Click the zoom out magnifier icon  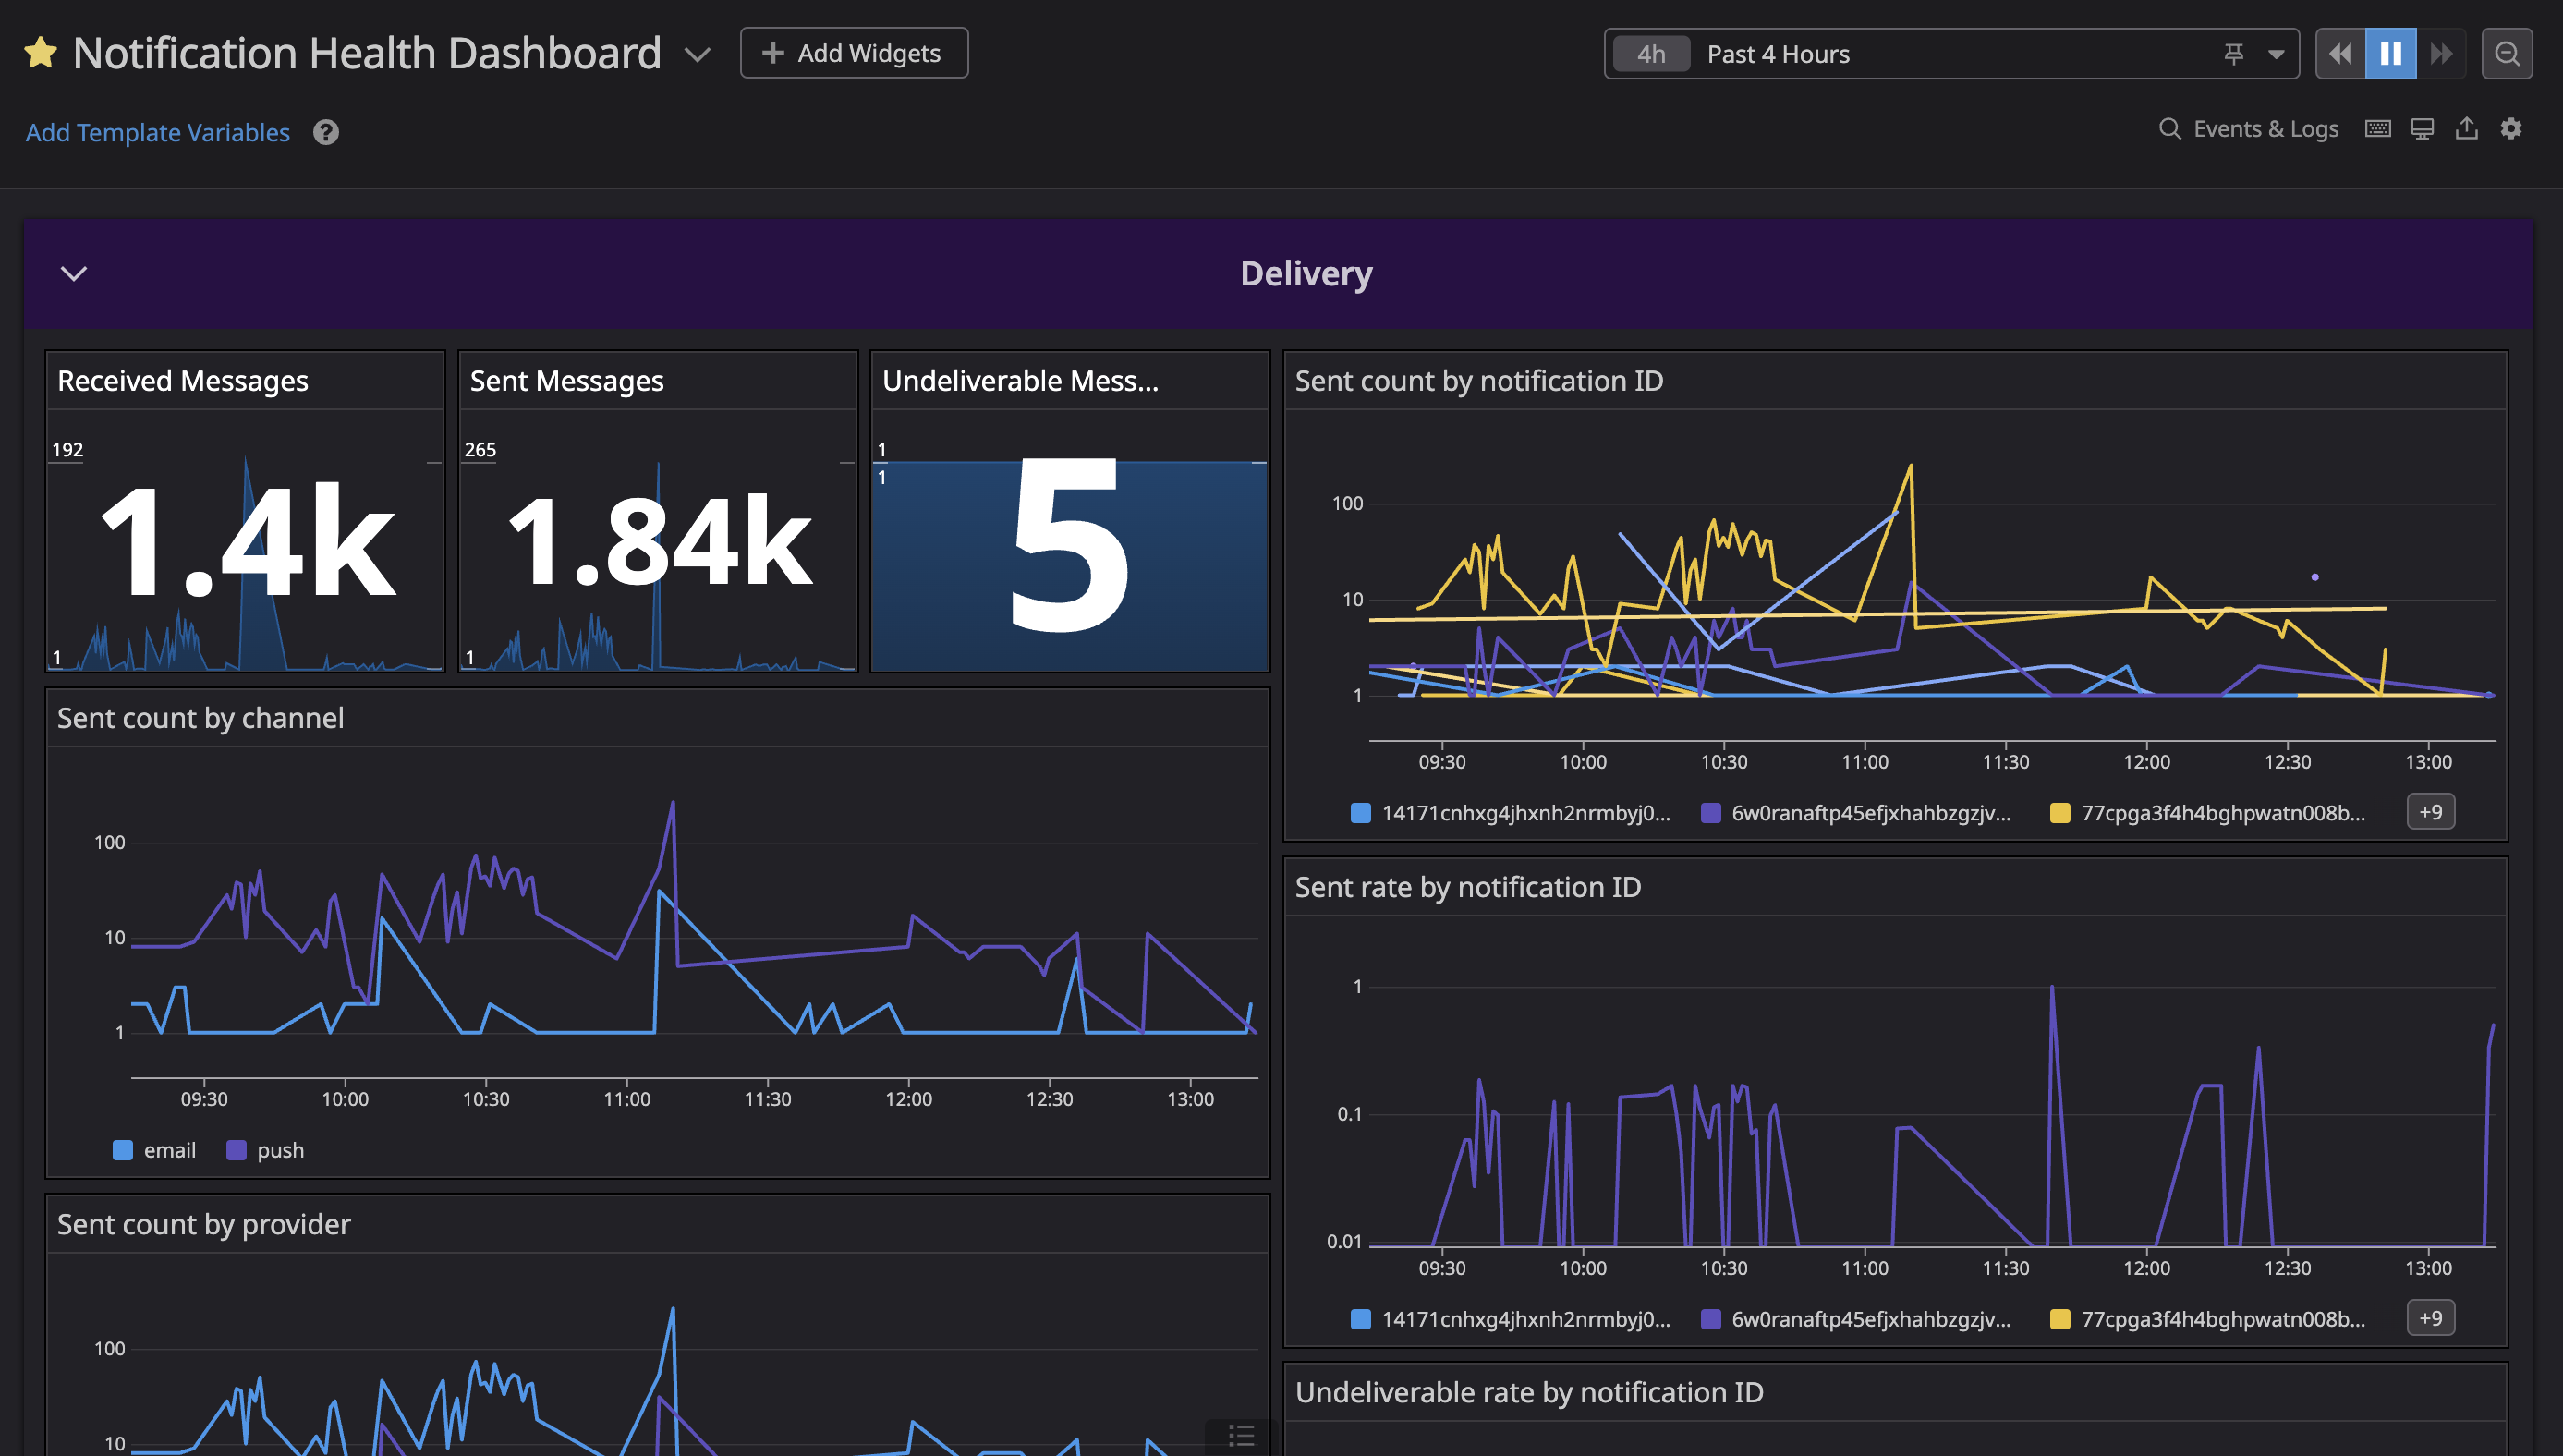coord(2507,54)
